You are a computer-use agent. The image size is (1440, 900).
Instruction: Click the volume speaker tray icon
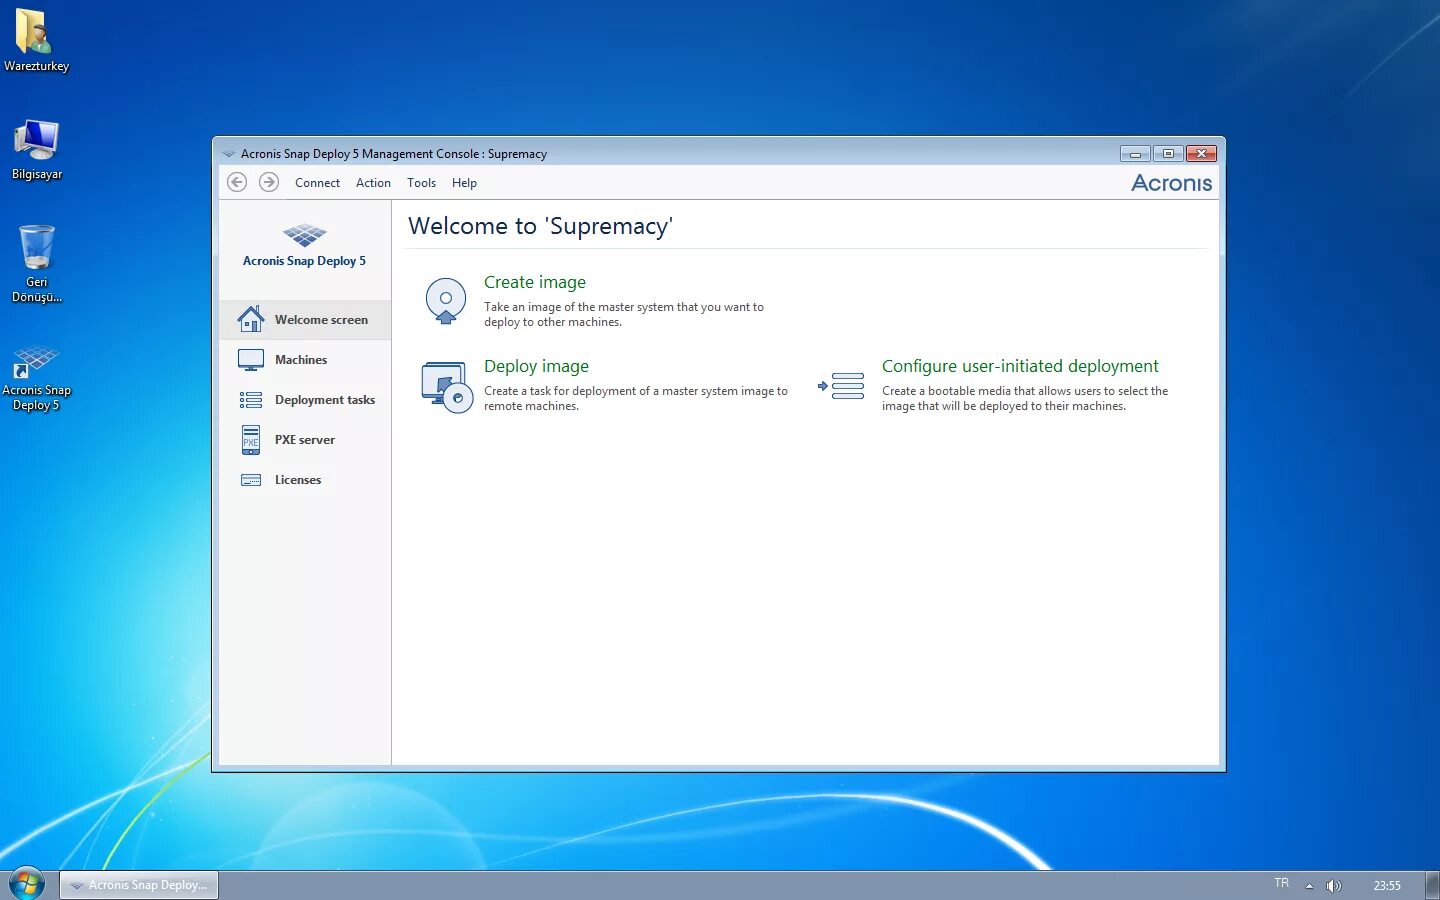(x=1333, y=885)
